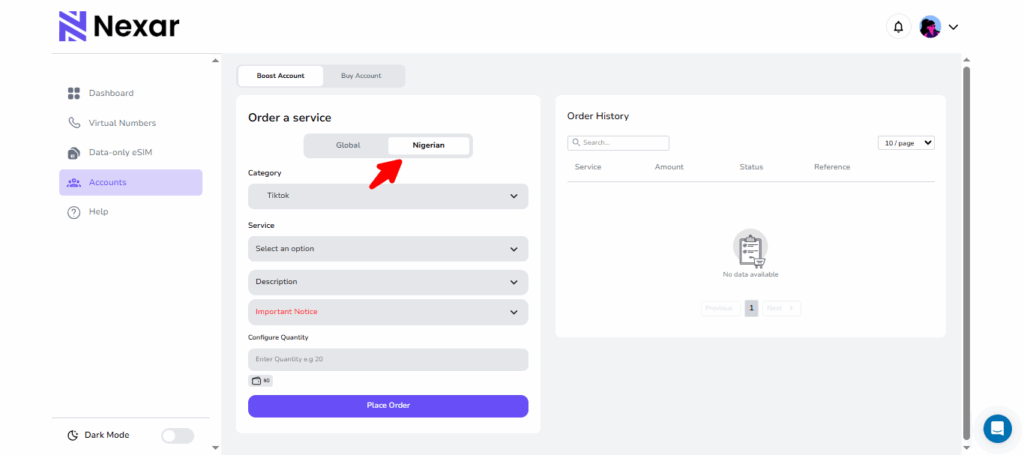Viewport: 1024px width, 455px height.
Task: Expand the Important Notice section
Action: tap(388, 312)
